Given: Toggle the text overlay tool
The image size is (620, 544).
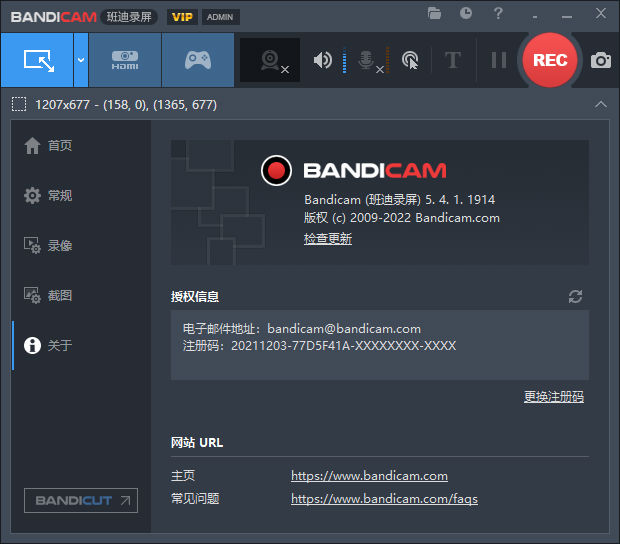Looking at the screenshot, I should (453, 60).
